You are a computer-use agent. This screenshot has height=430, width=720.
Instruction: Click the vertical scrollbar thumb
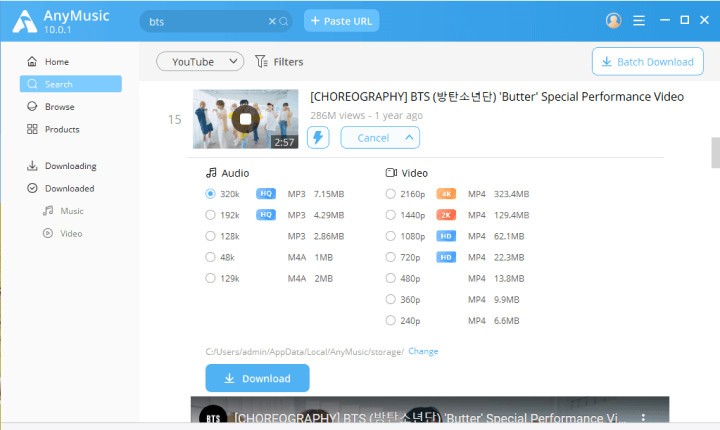tap(715, 153)
